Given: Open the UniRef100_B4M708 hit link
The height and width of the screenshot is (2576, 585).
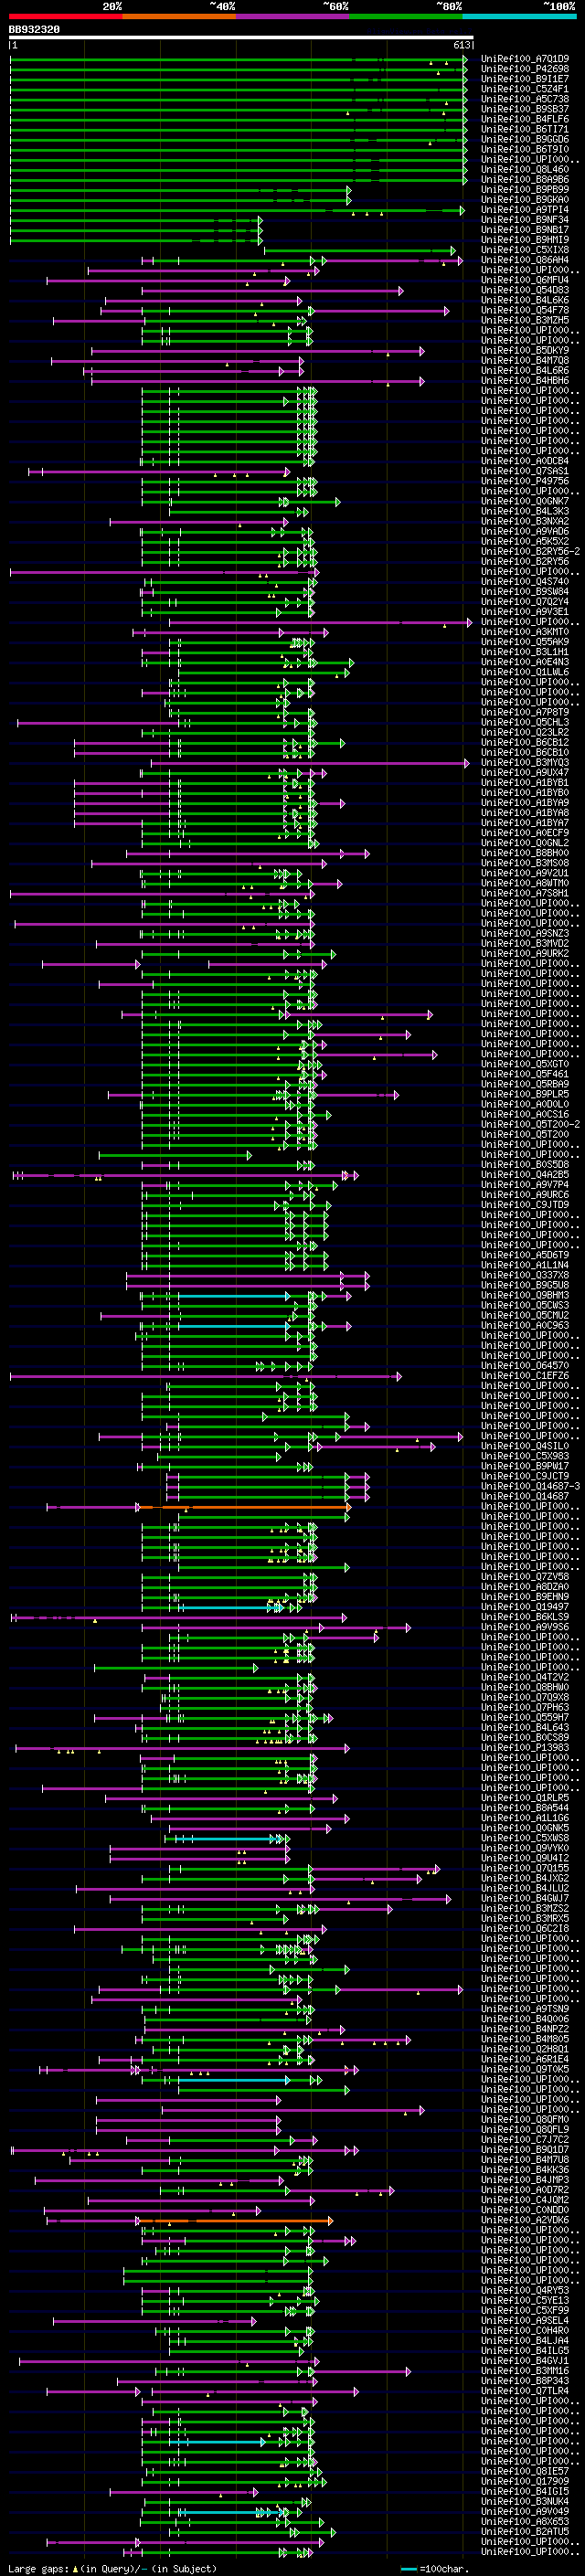Looking at the screenshot, I should point(525,360).
